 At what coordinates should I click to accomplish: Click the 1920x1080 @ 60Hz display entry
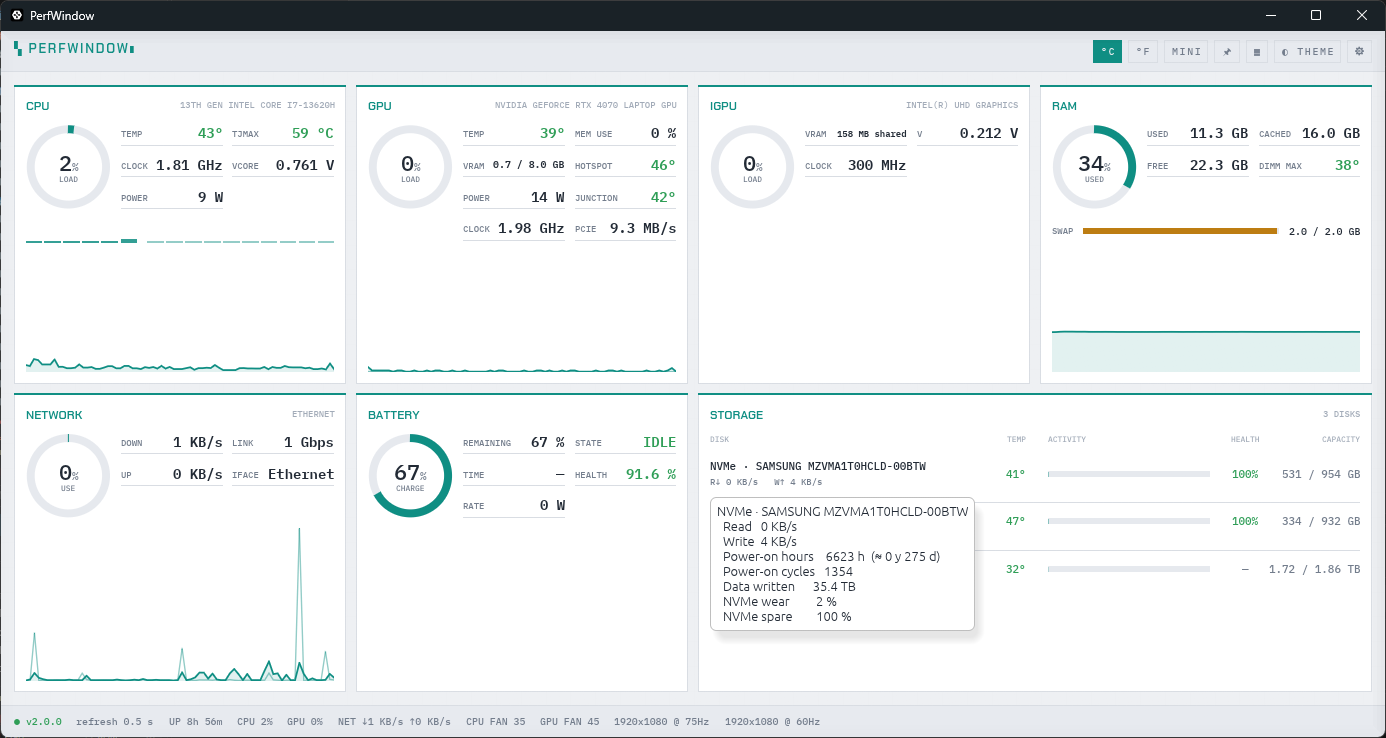[x=772, y=721]
